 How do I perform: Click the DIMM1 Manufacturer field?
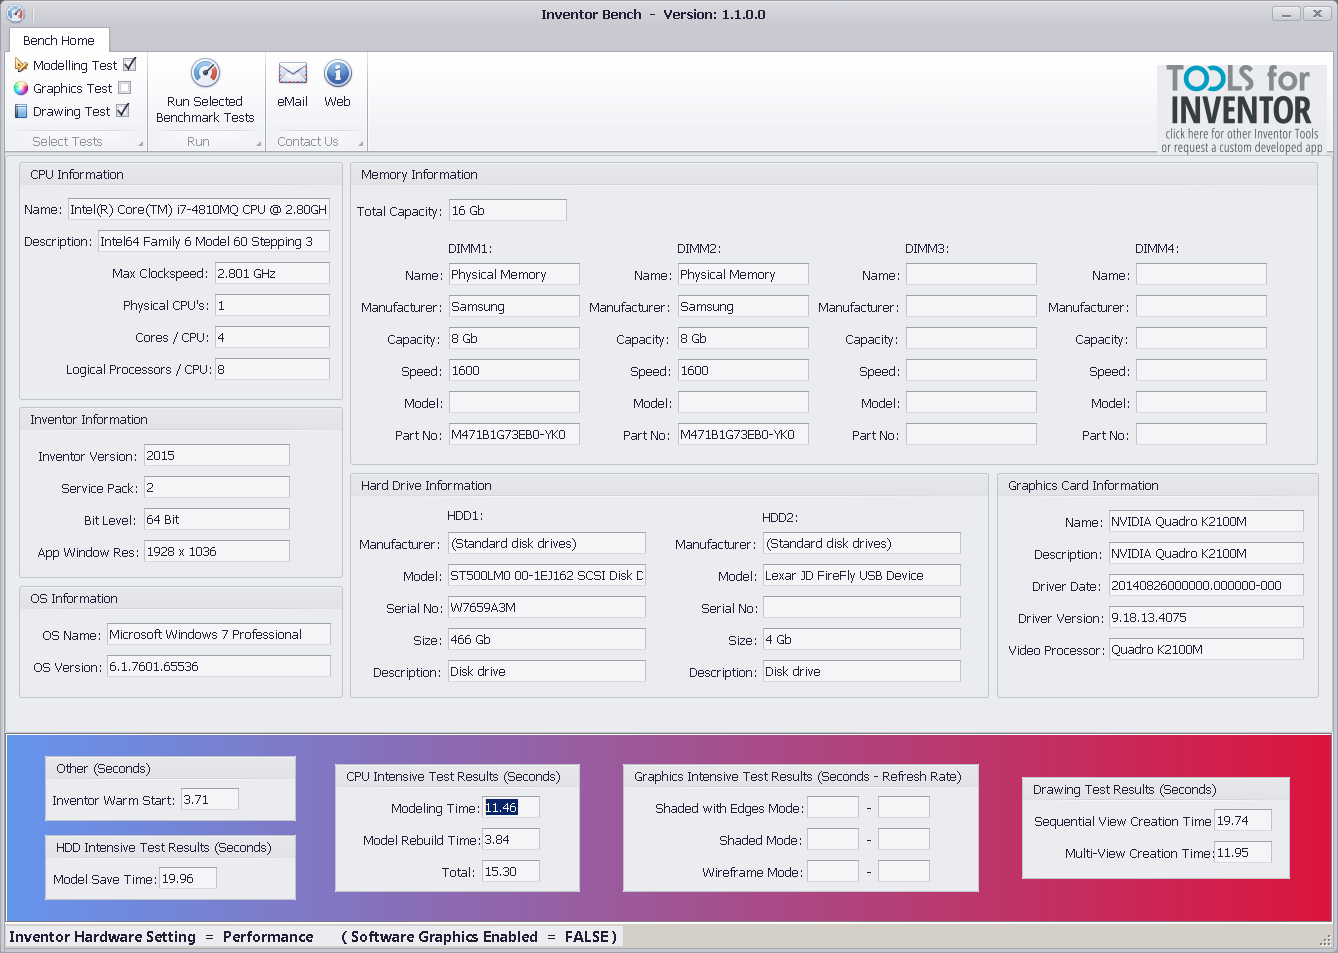point(514,307)
